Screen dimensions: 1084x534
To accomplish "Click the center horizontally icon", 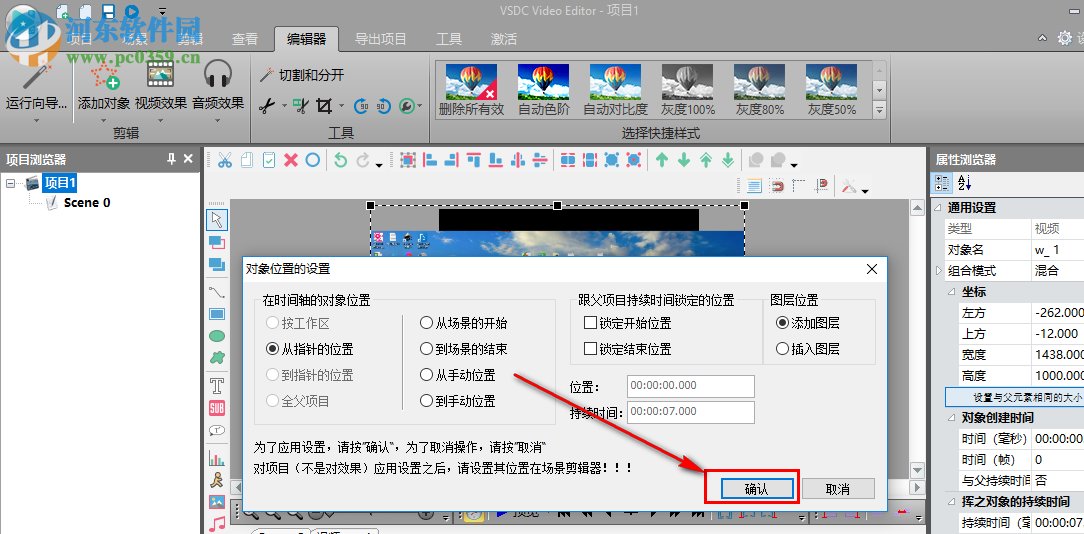I will pyautogui.click(x=518, y=160).
